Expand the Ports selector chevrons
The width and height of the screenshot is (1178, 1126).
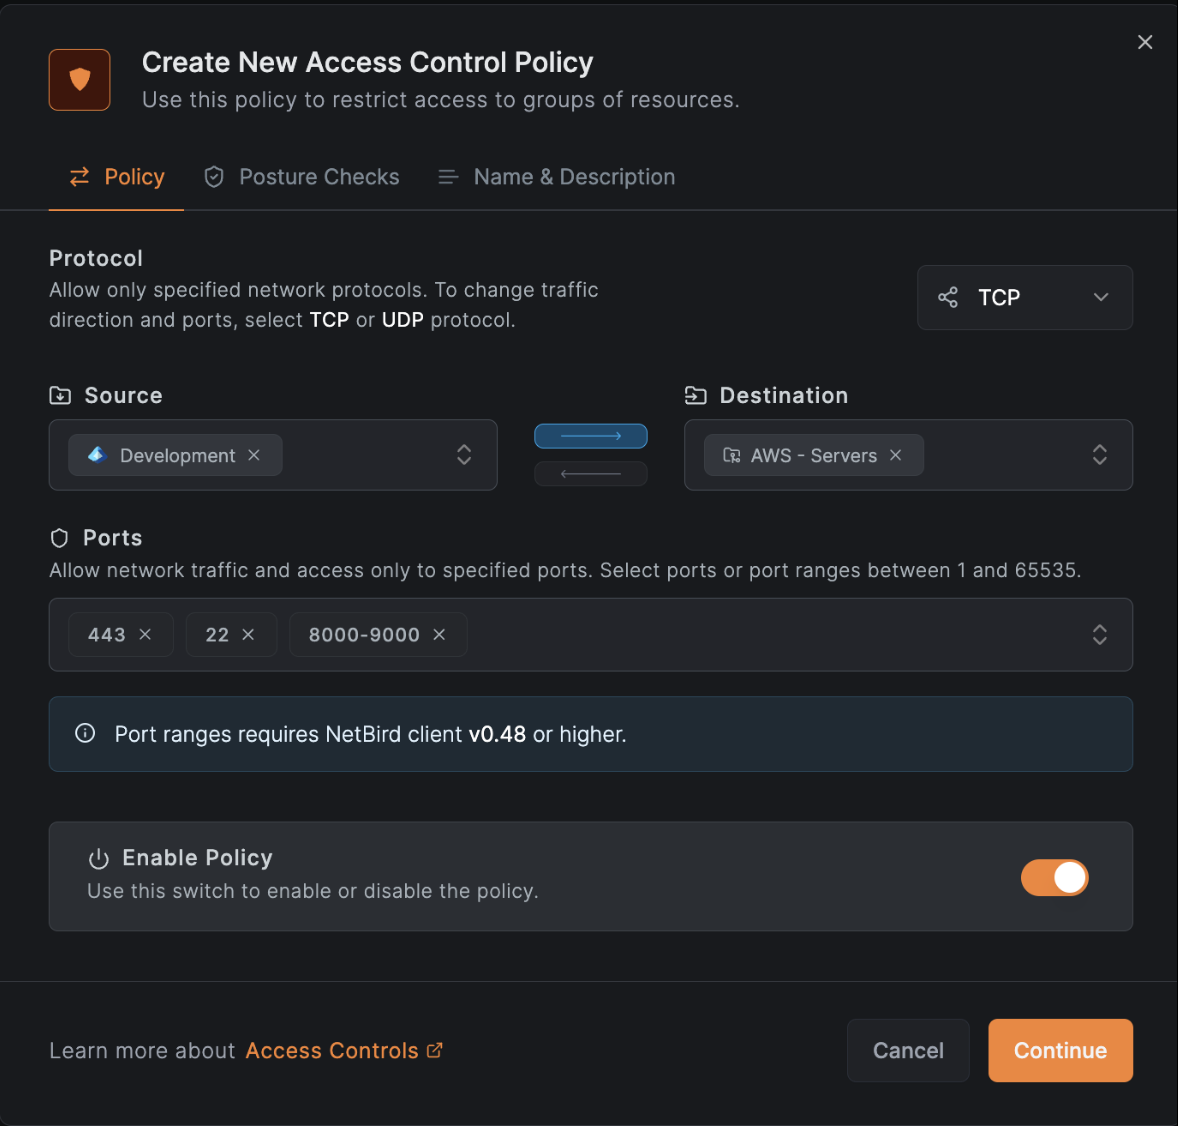click(1099, 635)
